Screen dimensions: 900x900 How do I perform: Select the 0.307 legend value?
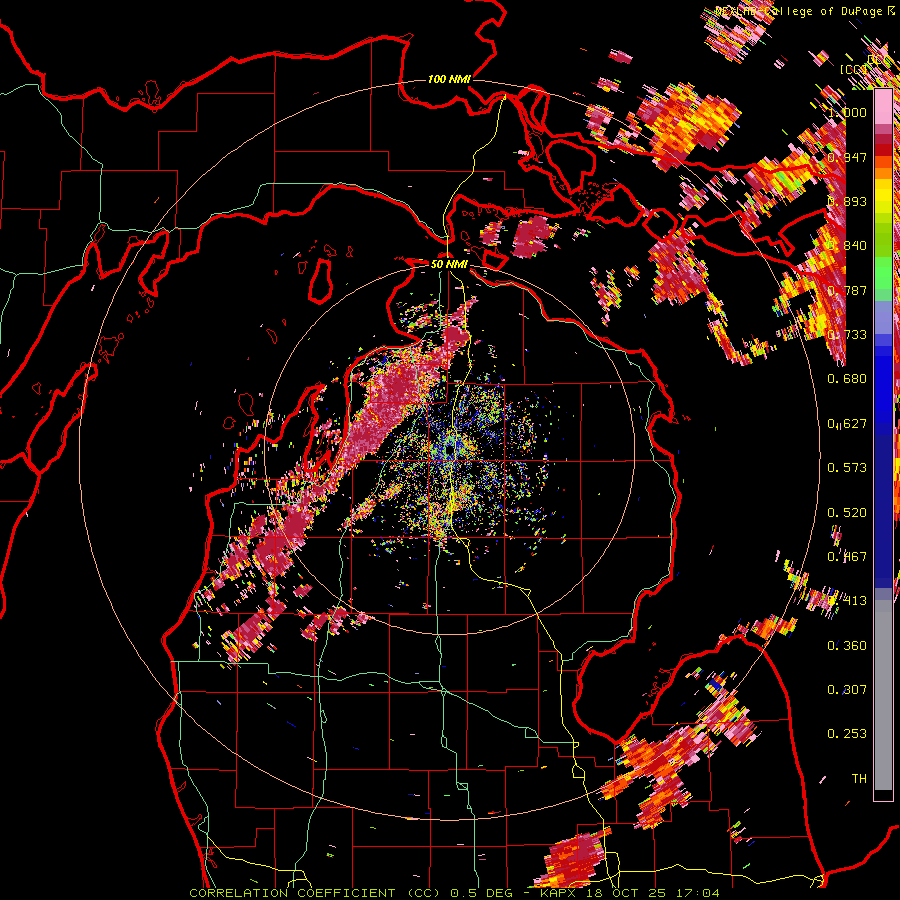(x=847, y=690)
